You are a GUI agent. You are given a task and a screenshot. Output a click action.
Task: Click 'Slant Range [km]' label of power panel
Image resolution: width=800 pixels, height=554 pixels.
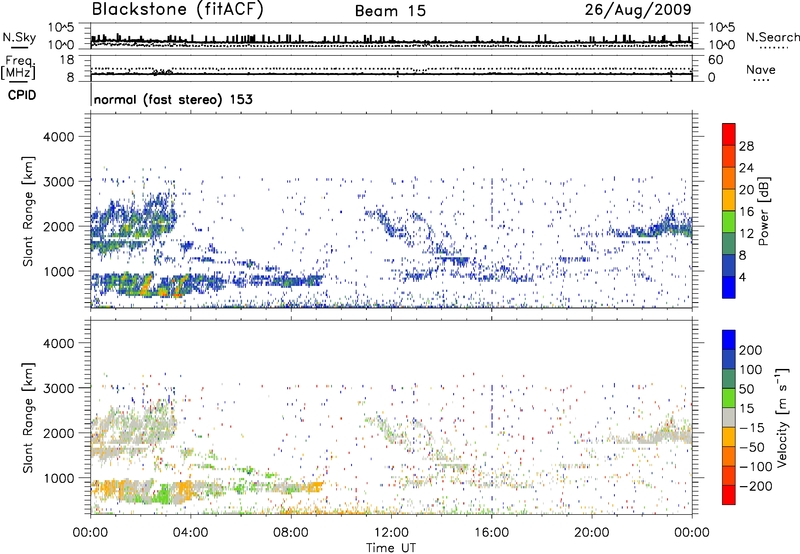coord(28,211)
